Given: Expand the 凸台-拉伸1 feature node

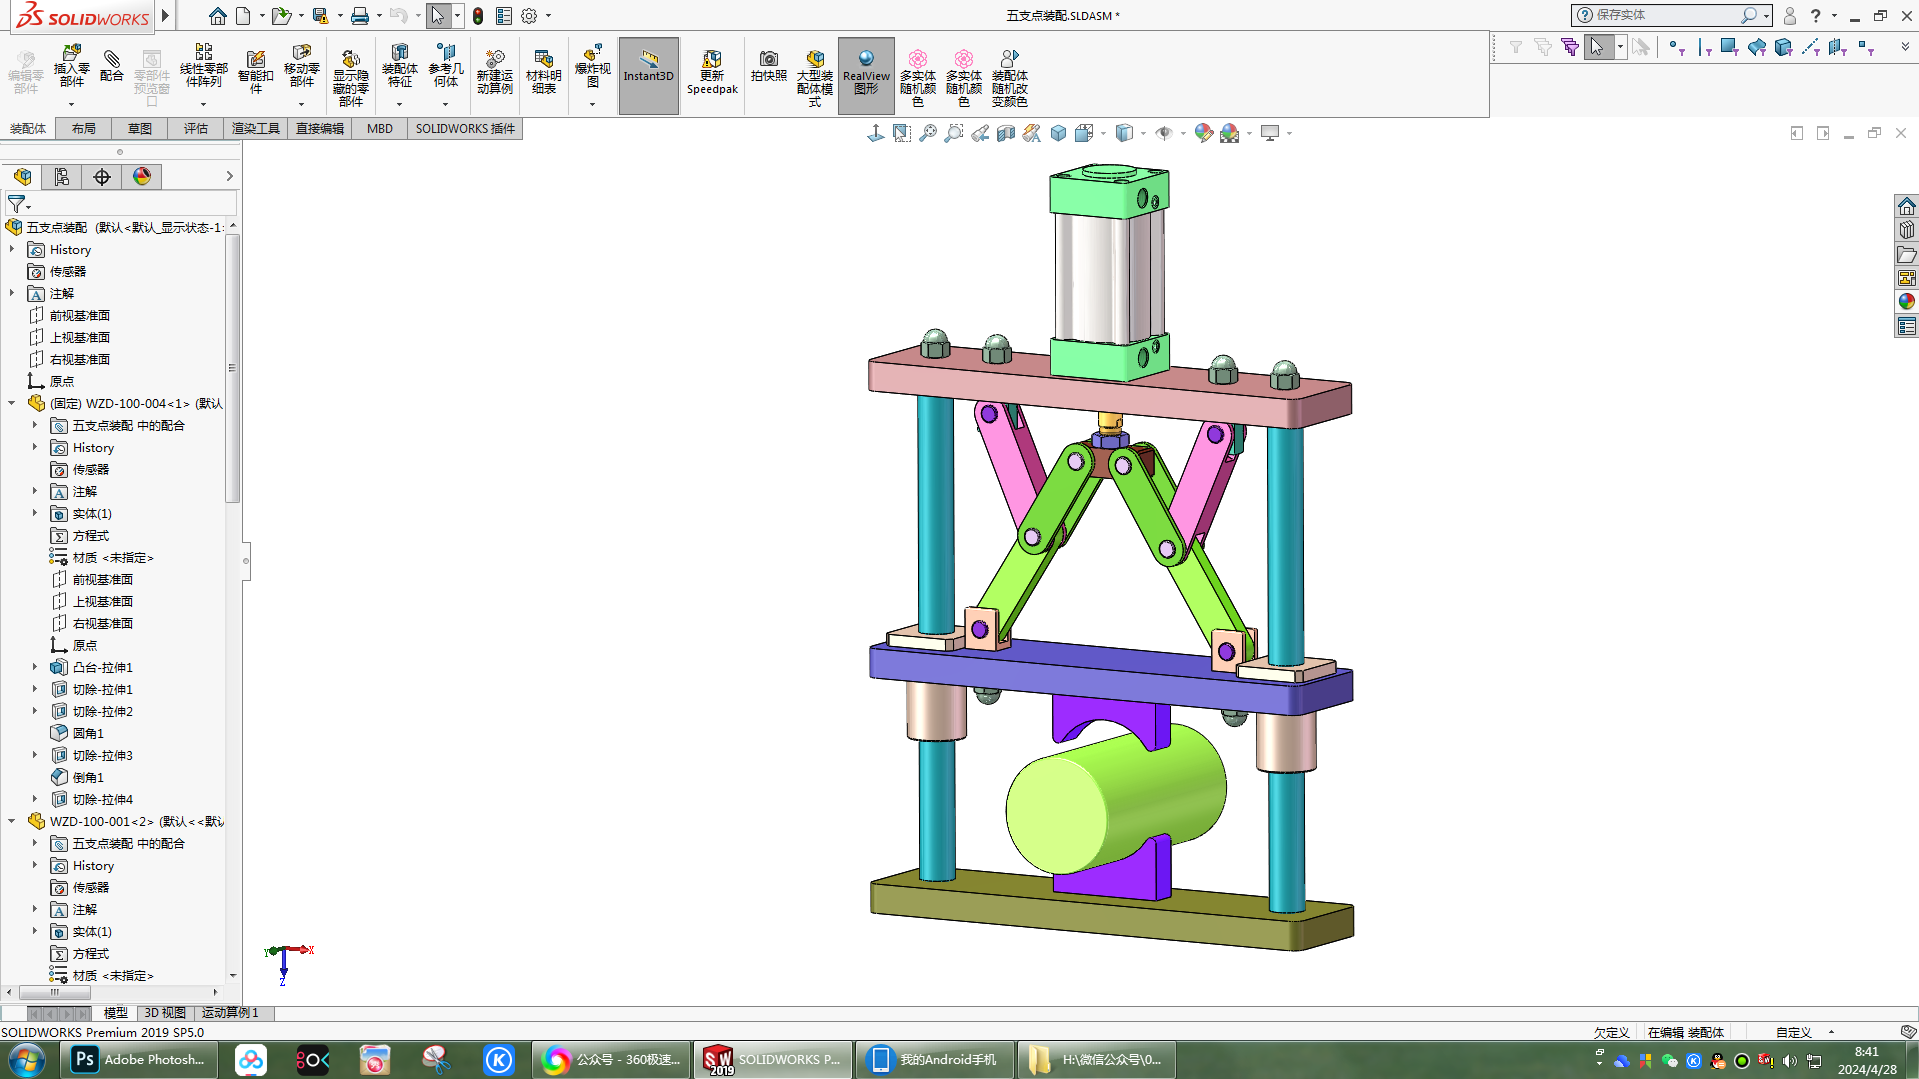Looking at the screenshot, I should click(x=35, y=668).
